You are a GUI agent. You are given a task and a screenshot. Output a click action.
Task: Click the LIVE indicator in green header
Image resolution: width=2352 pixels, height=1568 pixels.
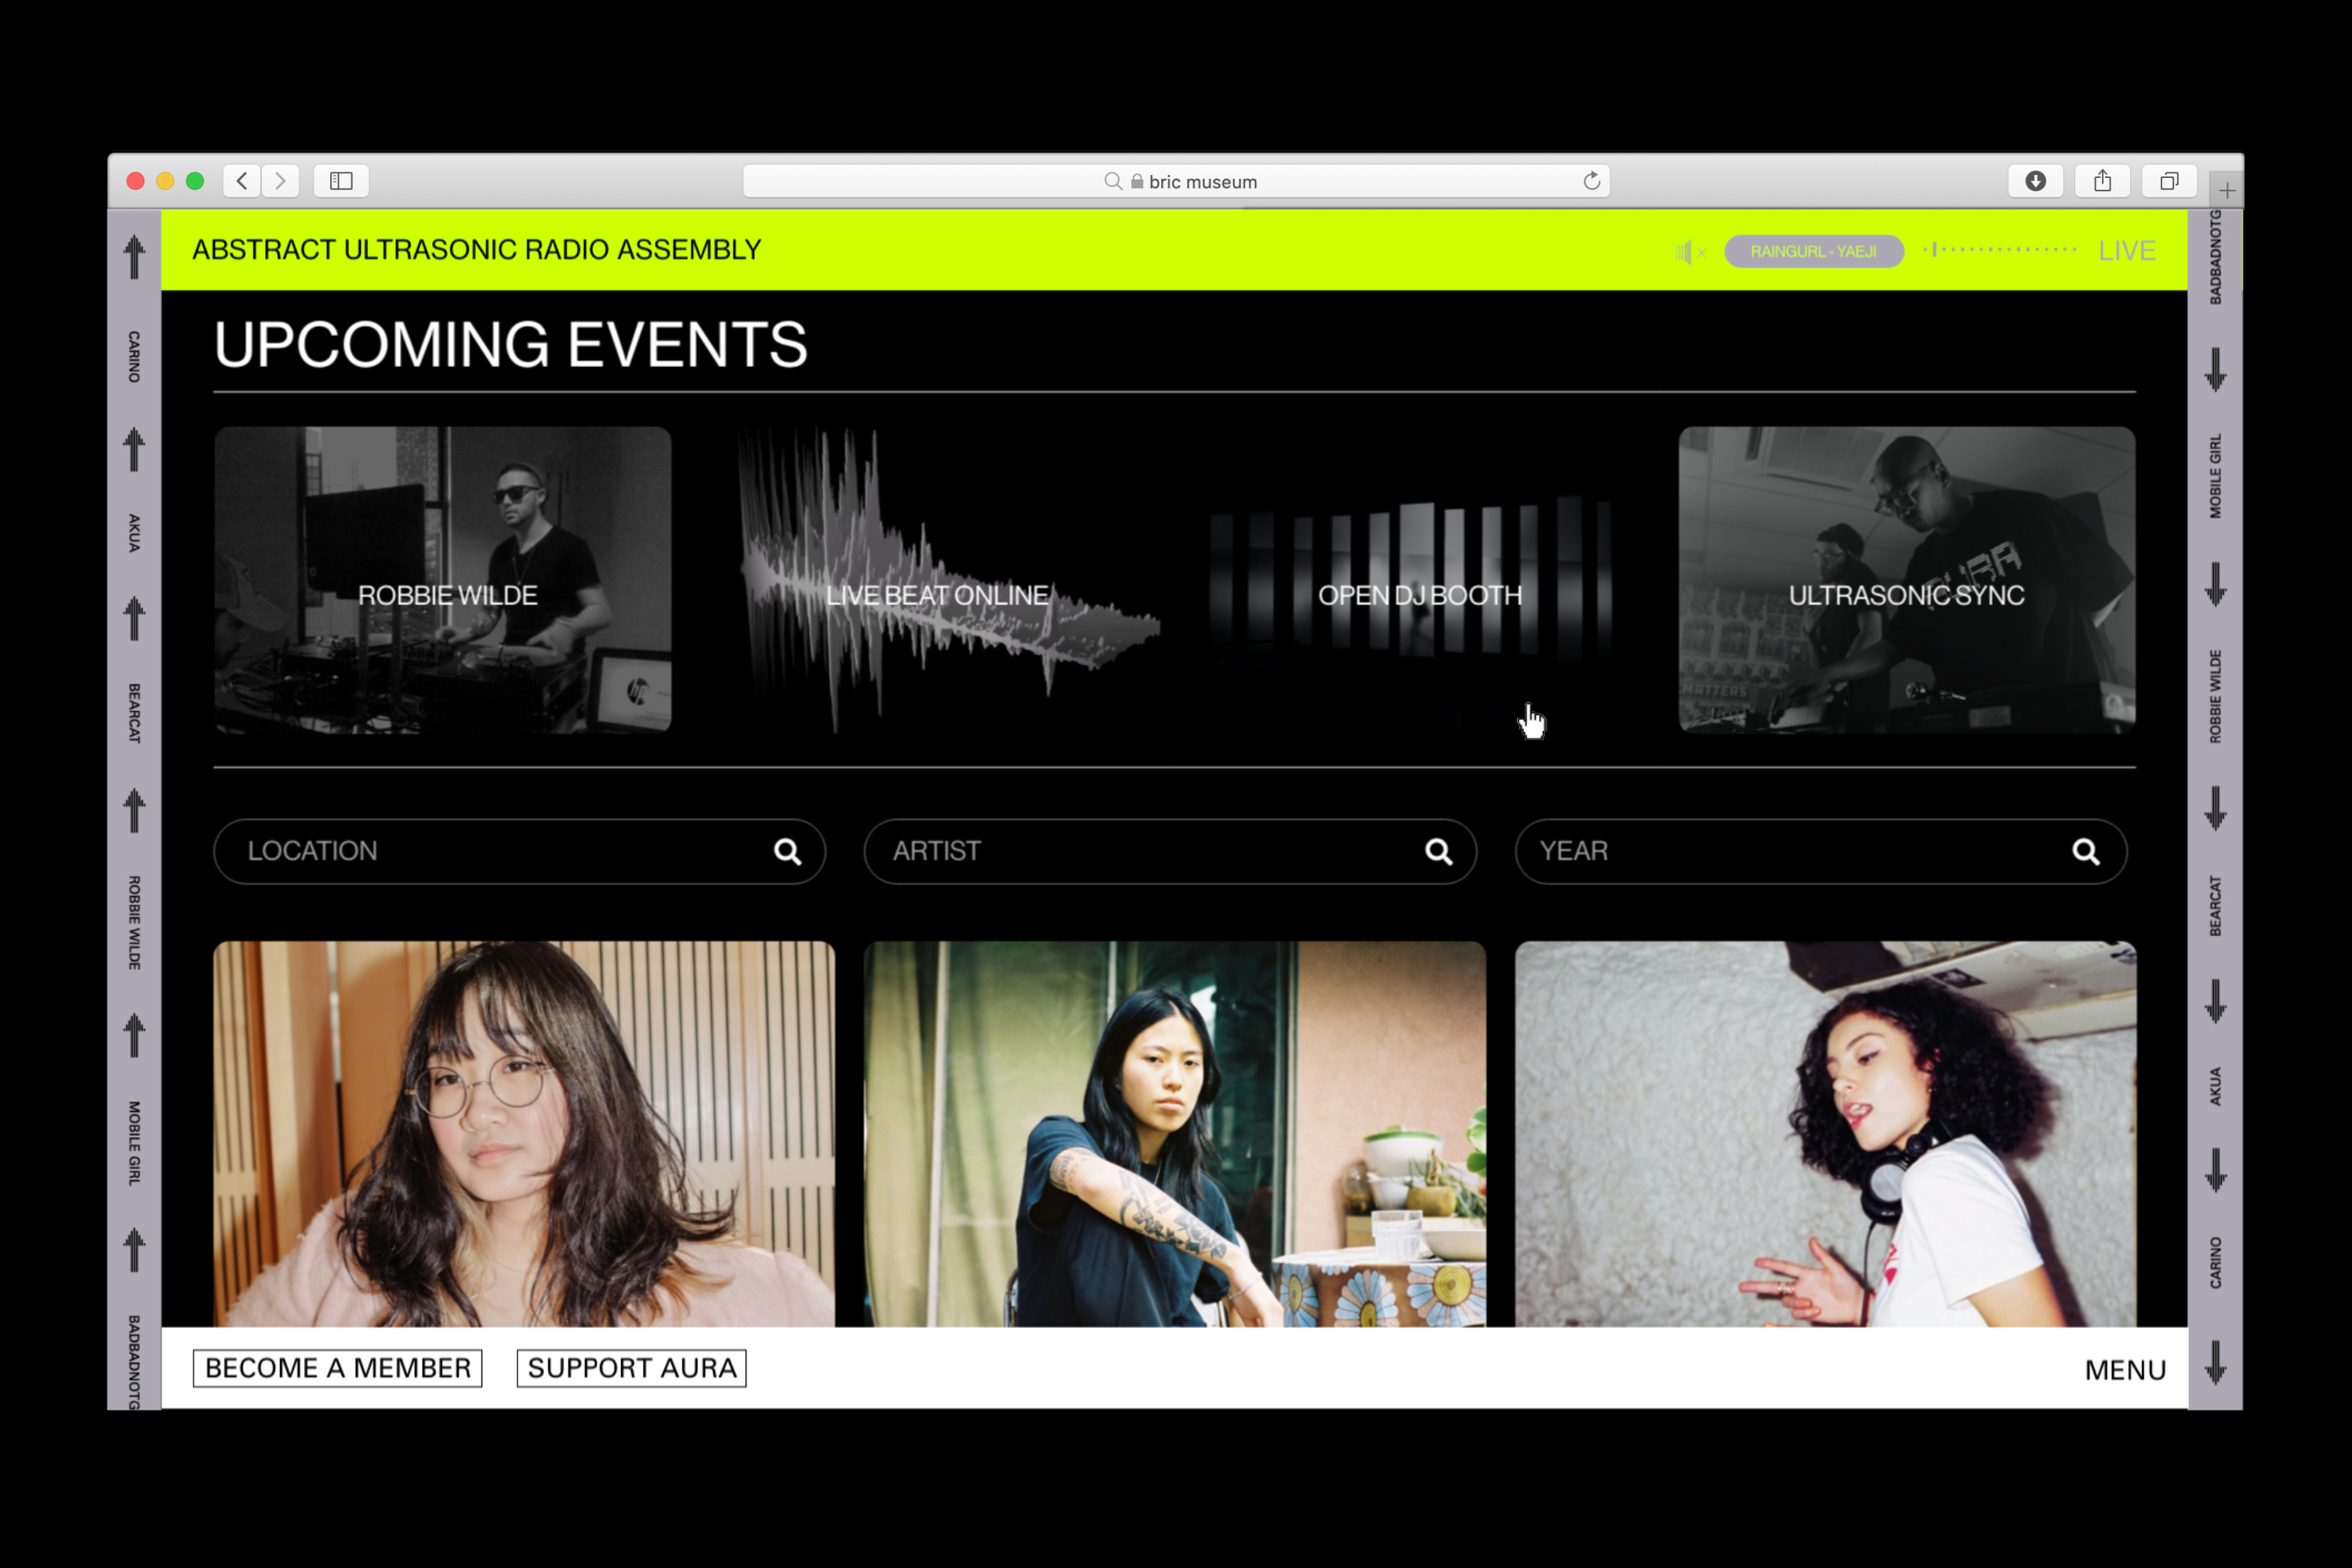[2126, 251]
